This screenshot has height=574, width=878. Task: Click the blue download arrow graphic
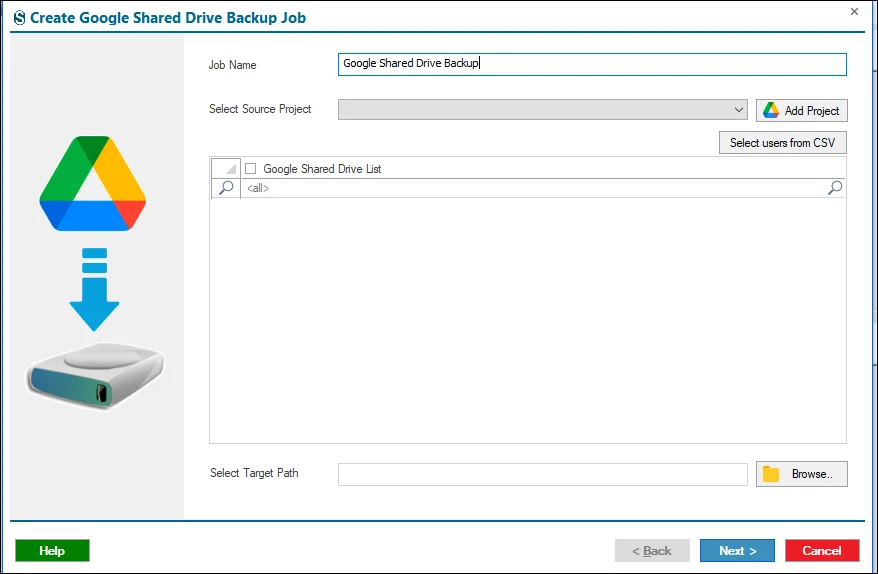[94, 289]
